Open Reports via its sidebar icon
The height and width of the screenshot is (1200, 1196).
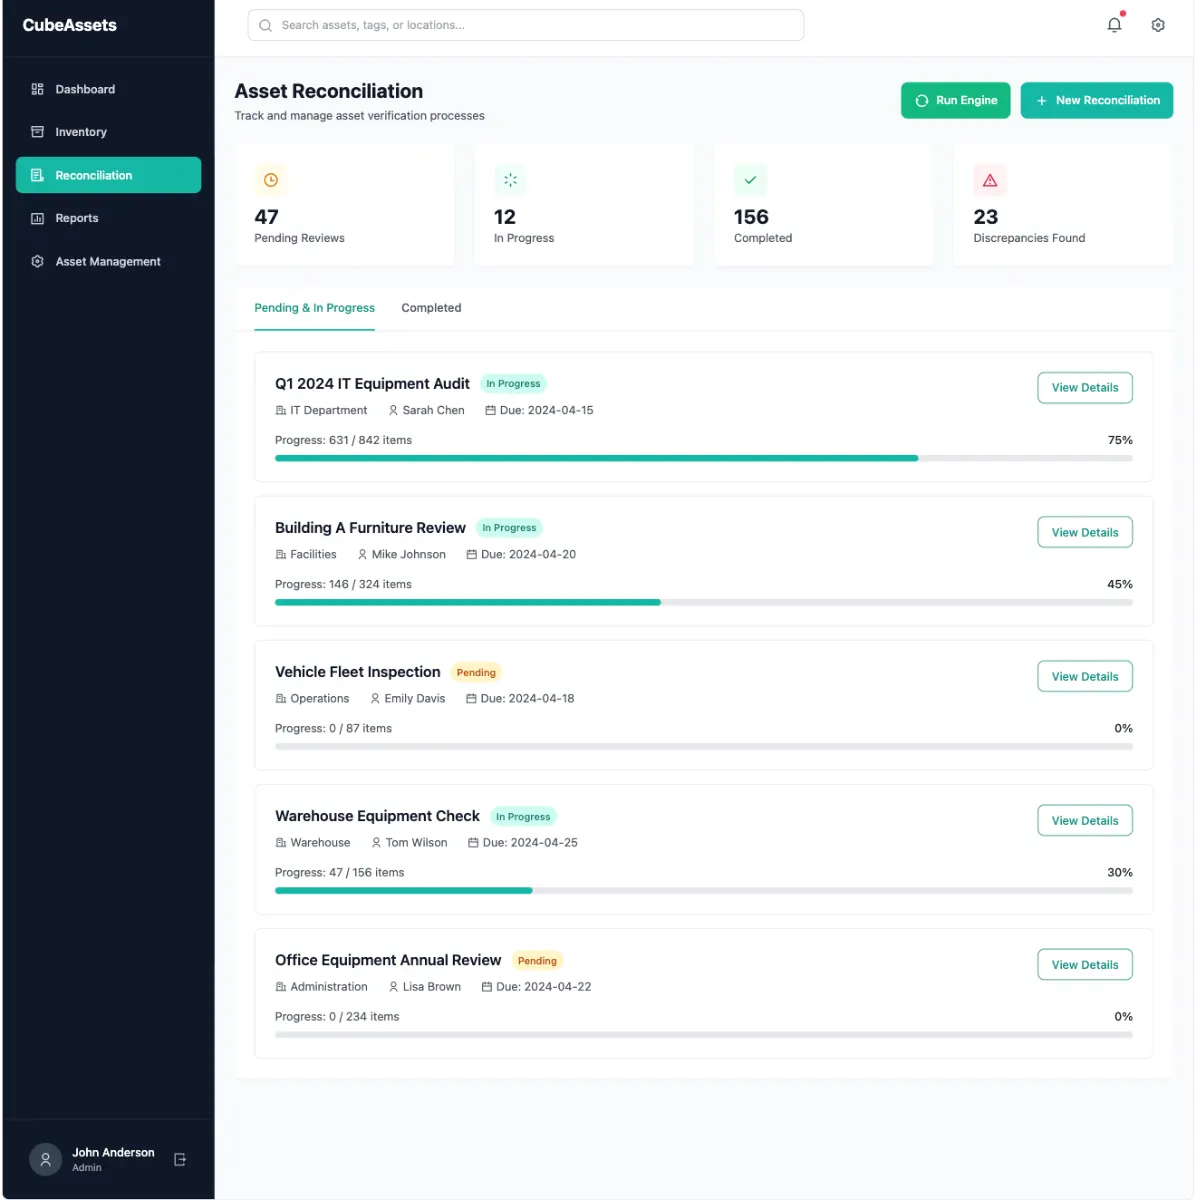pyautogui.click(x=37, y=218)
